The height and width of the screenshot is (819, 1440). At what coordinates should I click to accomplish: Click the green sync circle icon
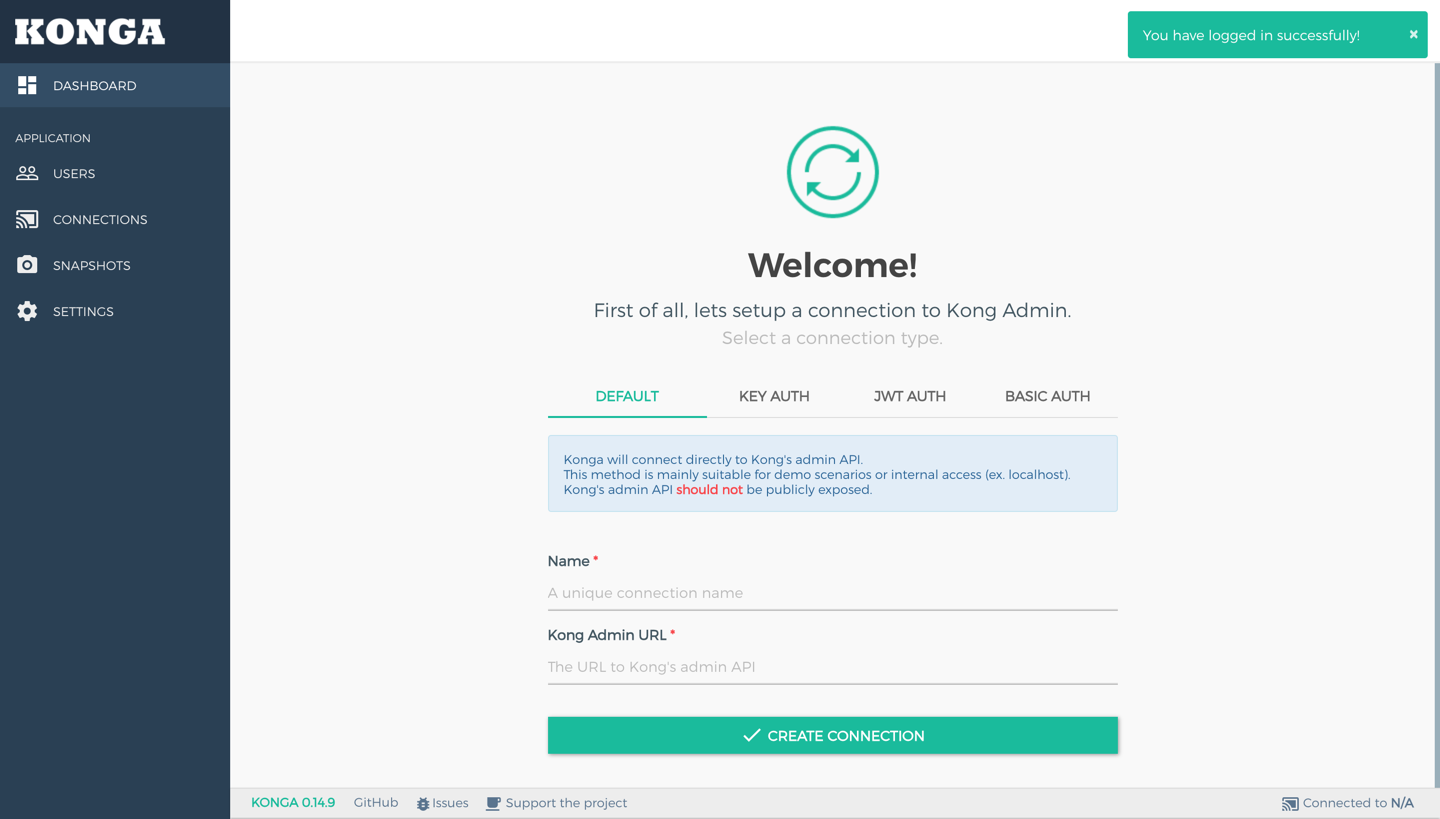tap(832, 172)
